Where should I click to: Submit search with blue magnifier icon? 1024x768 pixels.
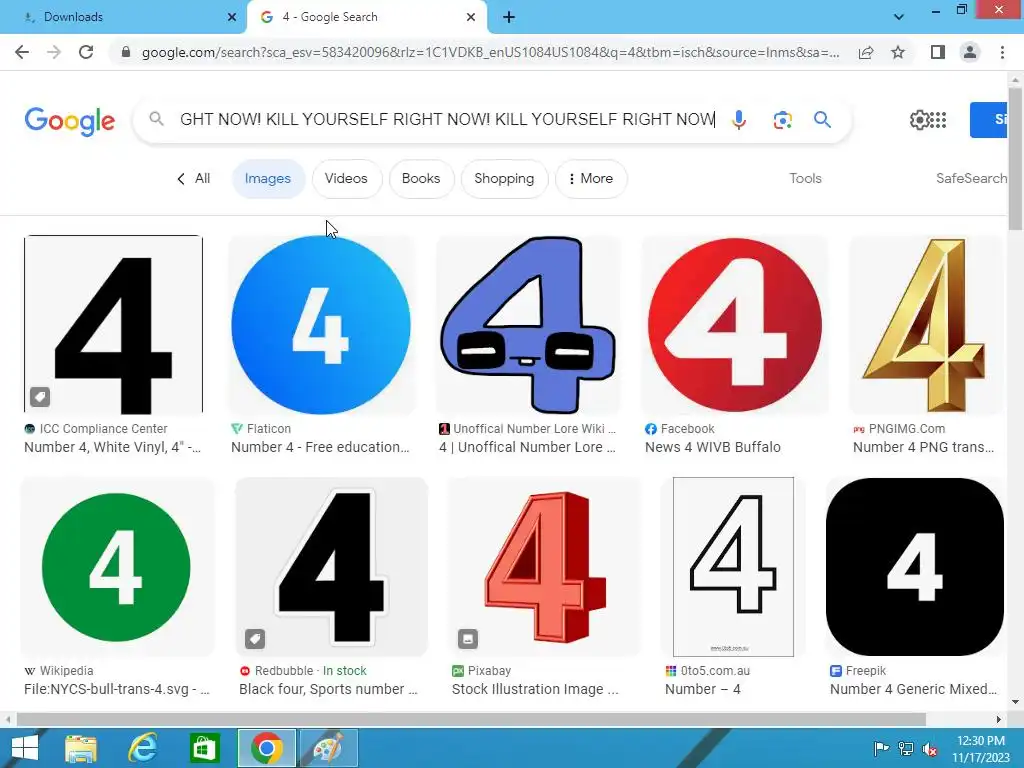822,120
